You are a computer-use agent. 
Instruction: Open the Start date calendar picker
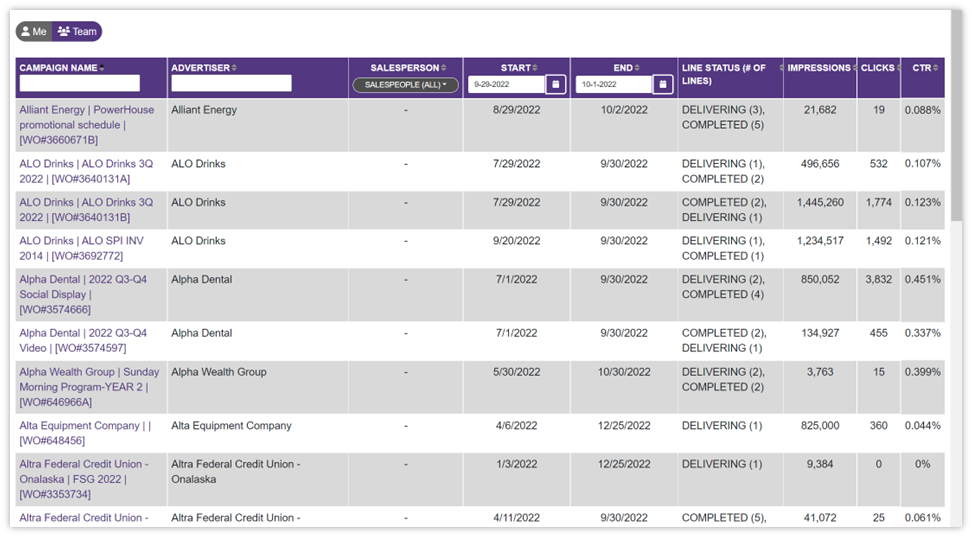556,84
